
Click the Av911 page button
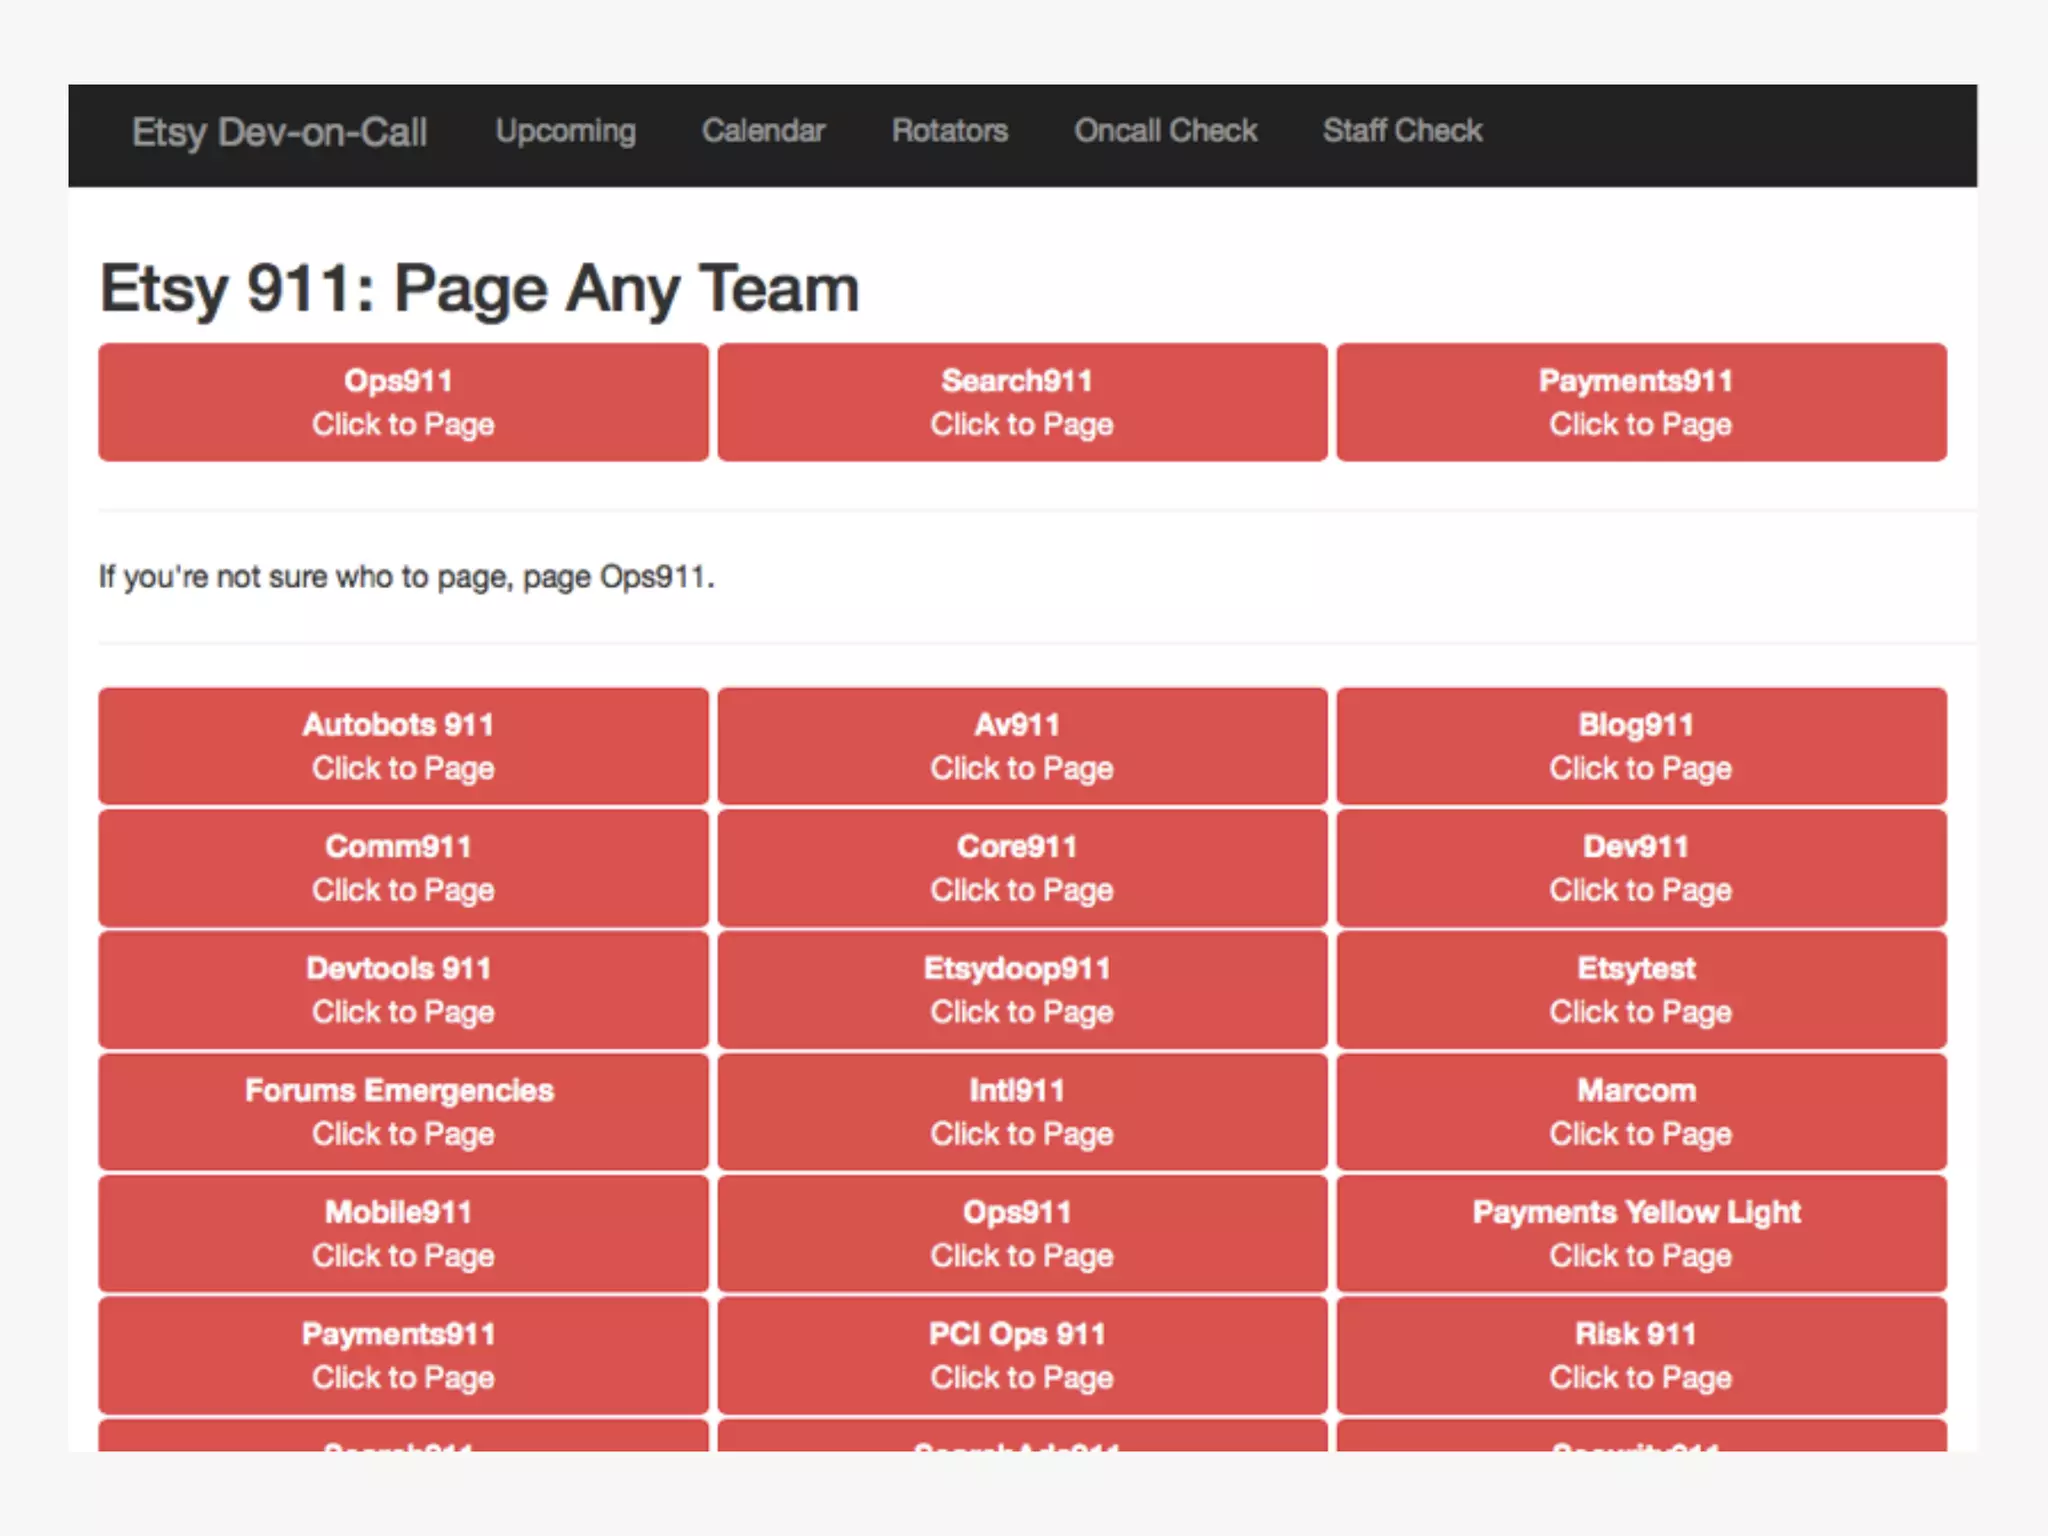click(x=1022, y=746)
